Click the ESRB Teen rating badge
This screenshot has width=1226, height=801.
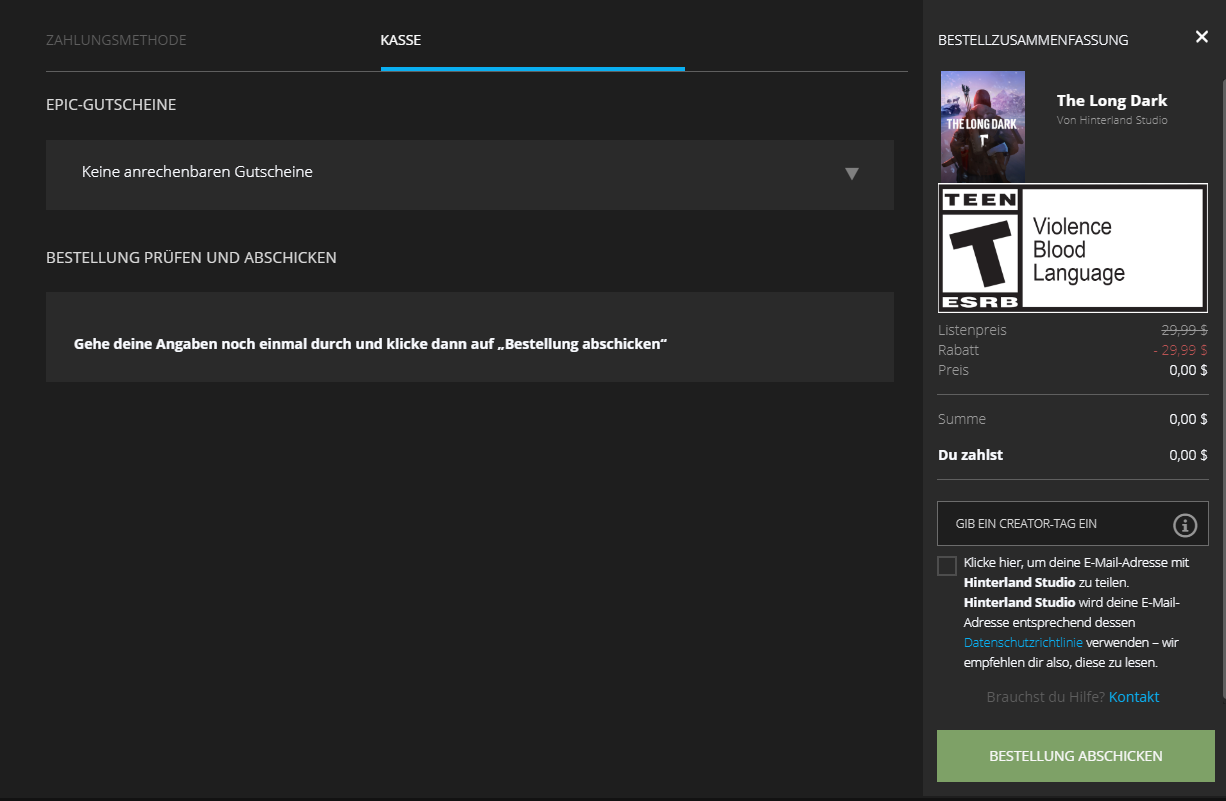tap(979, 249)
